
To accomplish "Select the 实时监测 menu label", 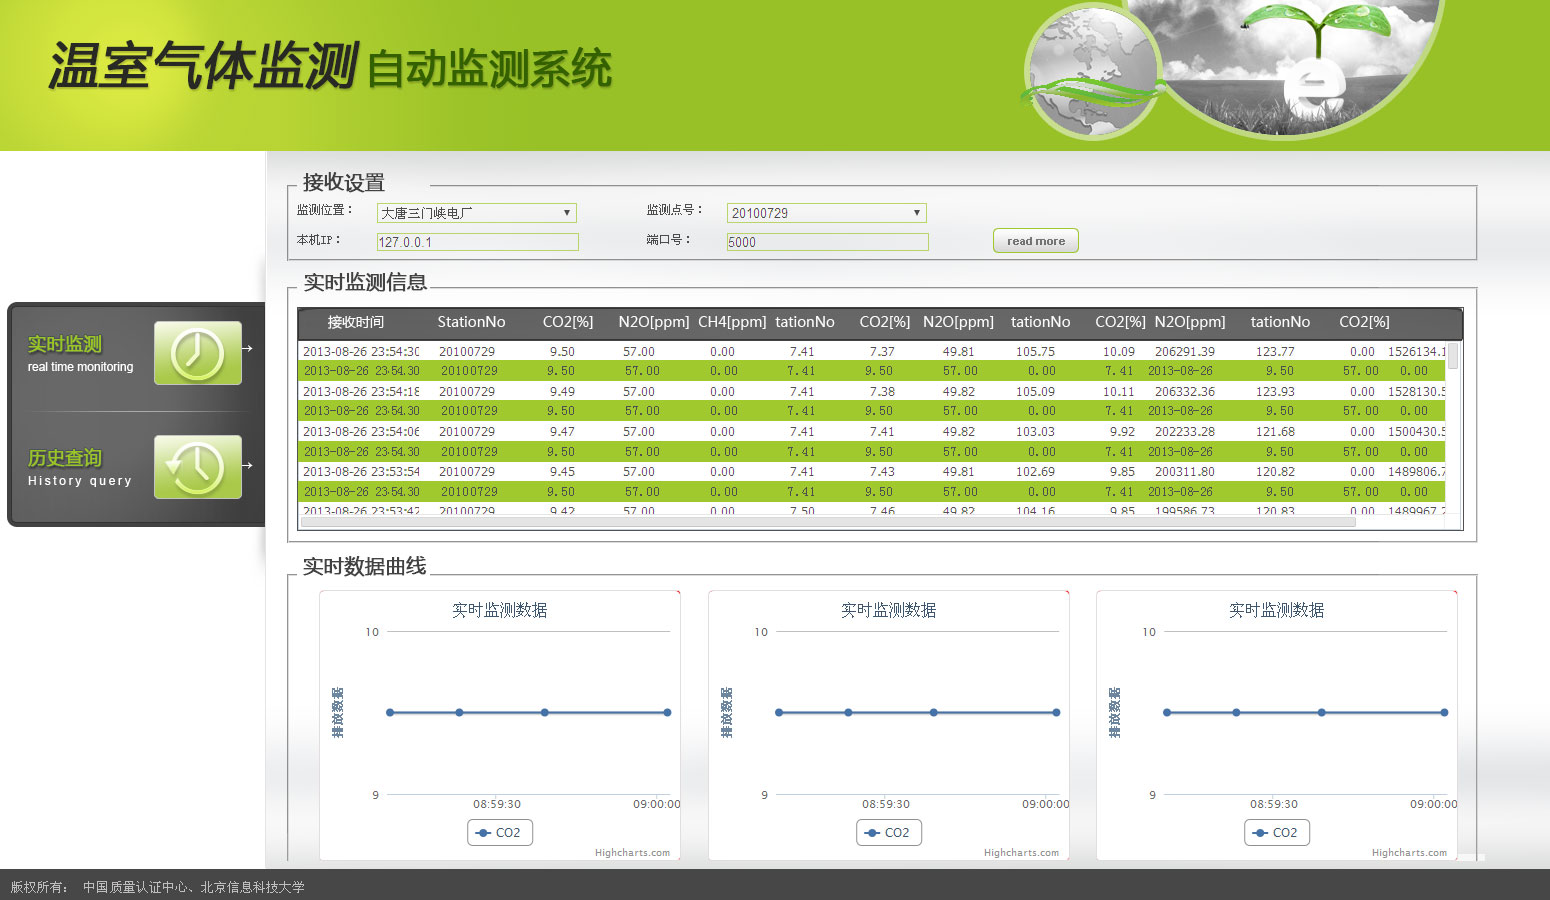I will point(65,344).
